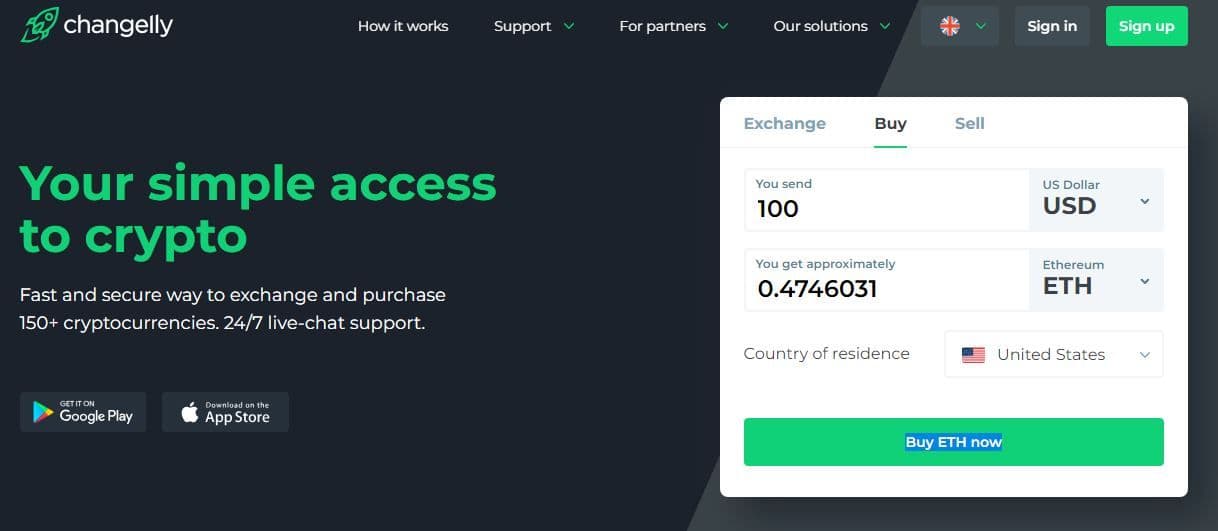Expand the Support menu chevron
This screenshot has width=1218, height=531.
(569, 26)
